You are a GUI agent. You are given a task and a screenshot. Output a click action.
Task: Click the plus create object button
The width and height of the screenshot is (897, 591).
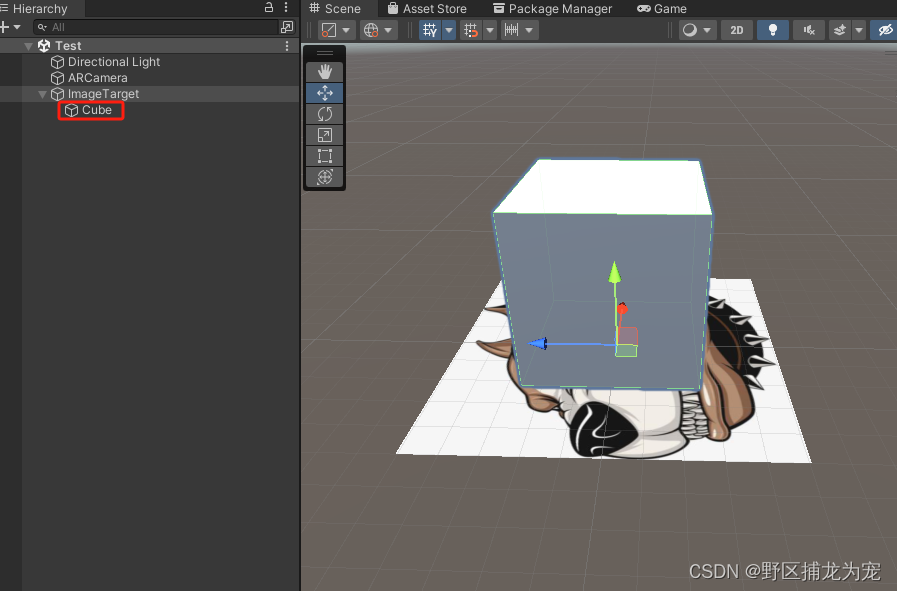pyautogui.click(x=5, y=27)
